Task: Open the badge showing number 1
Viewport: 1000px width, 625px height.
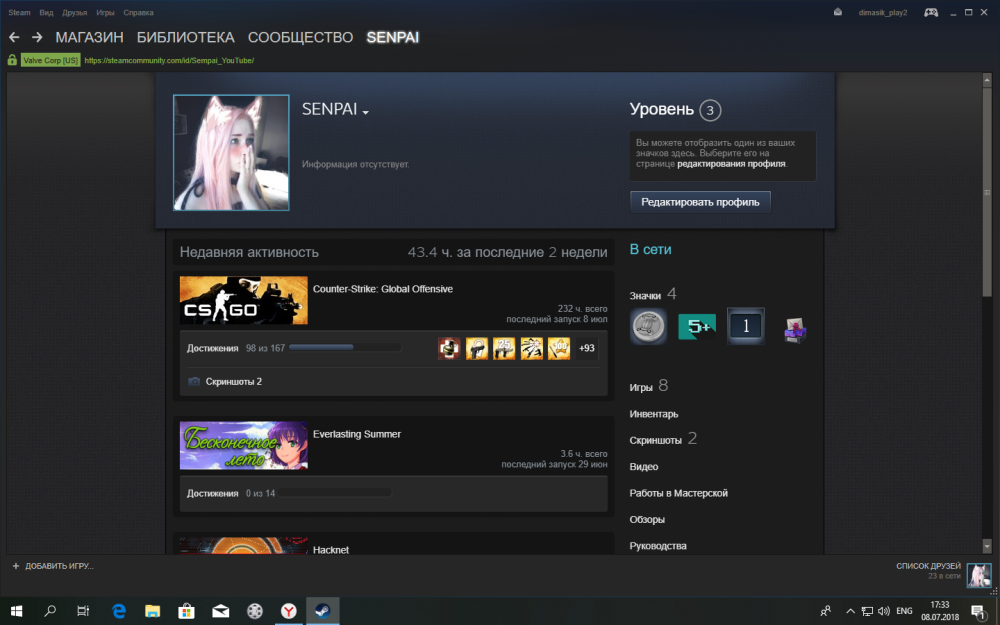Action: [x=746, y=327]
